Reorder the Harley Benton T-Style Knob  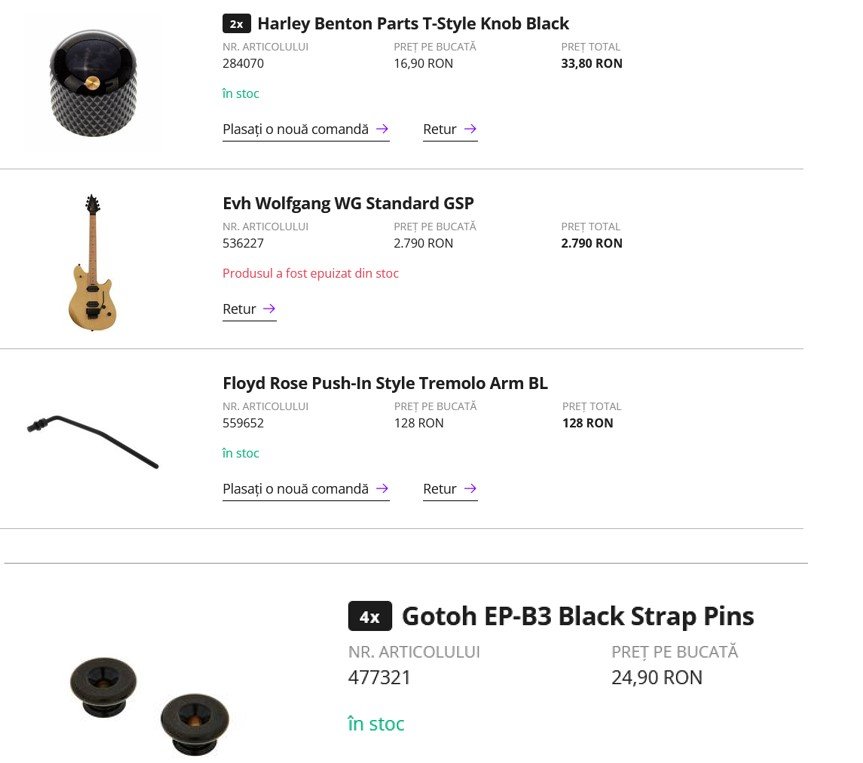tap(295, 129)
